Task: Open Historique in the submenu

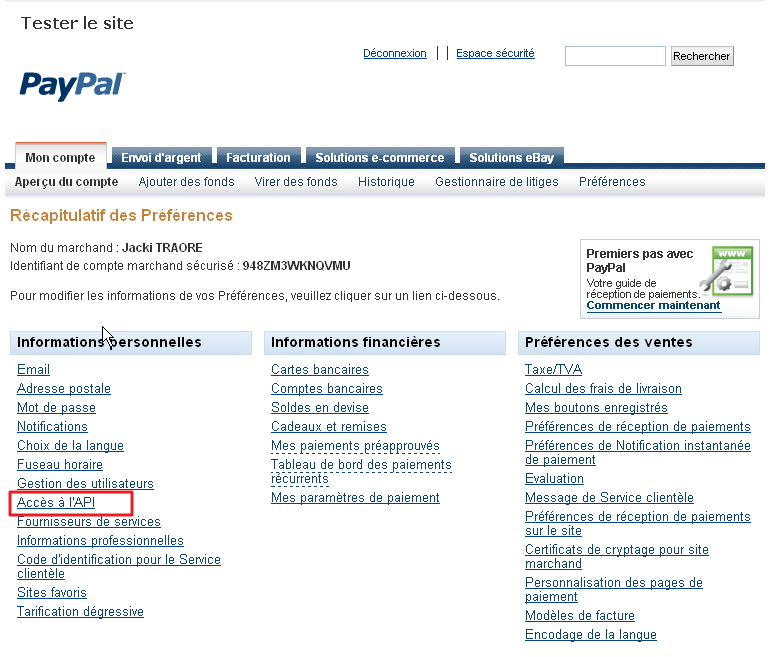Action: 386,182
